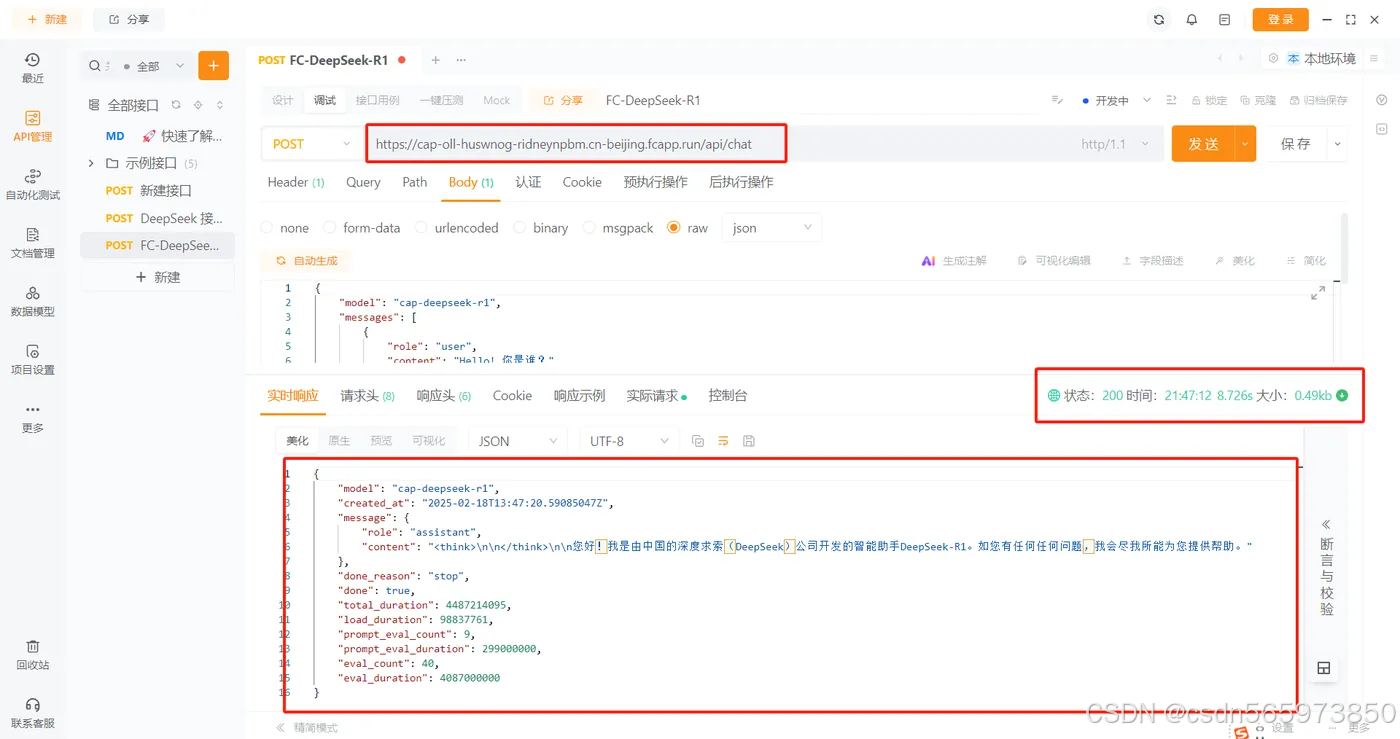Viewport: 1400px width, 739px height.
Task: Open the 保存 button's arrow dropdown
Action: [x=1337, y=144]
